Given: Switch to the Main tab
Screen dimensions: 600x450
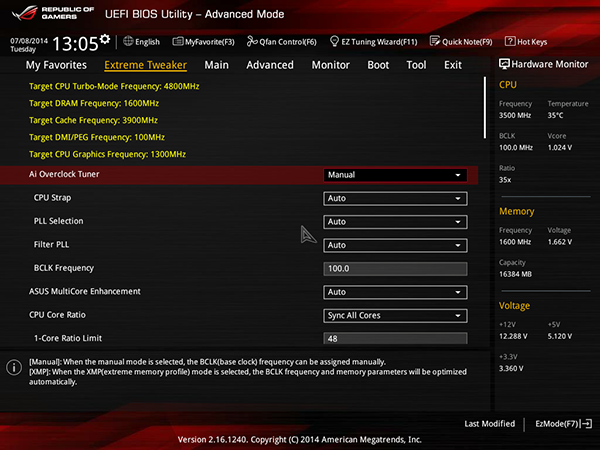Looking at the screenshot, I should click(x=217, y=65).
